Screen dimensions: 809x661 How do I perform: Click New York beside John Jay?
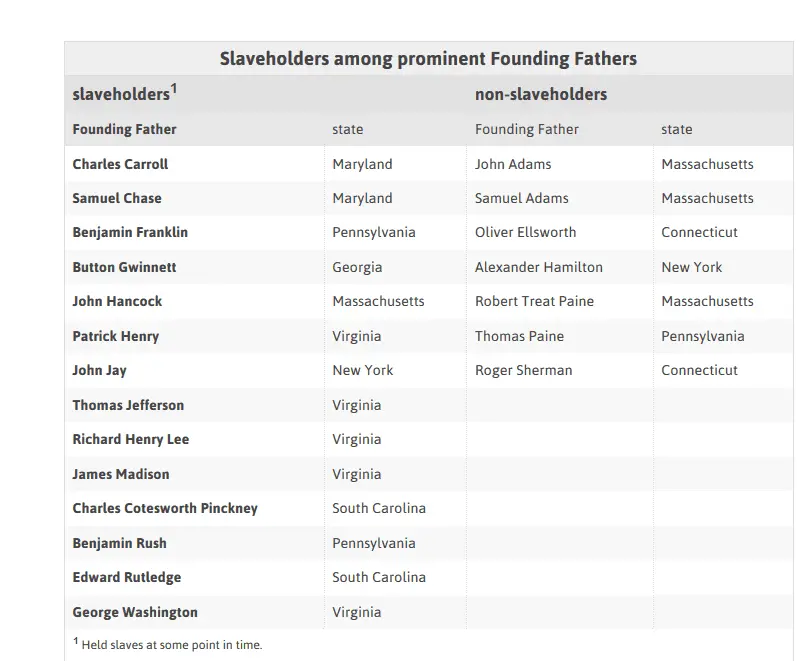point(363,370)
